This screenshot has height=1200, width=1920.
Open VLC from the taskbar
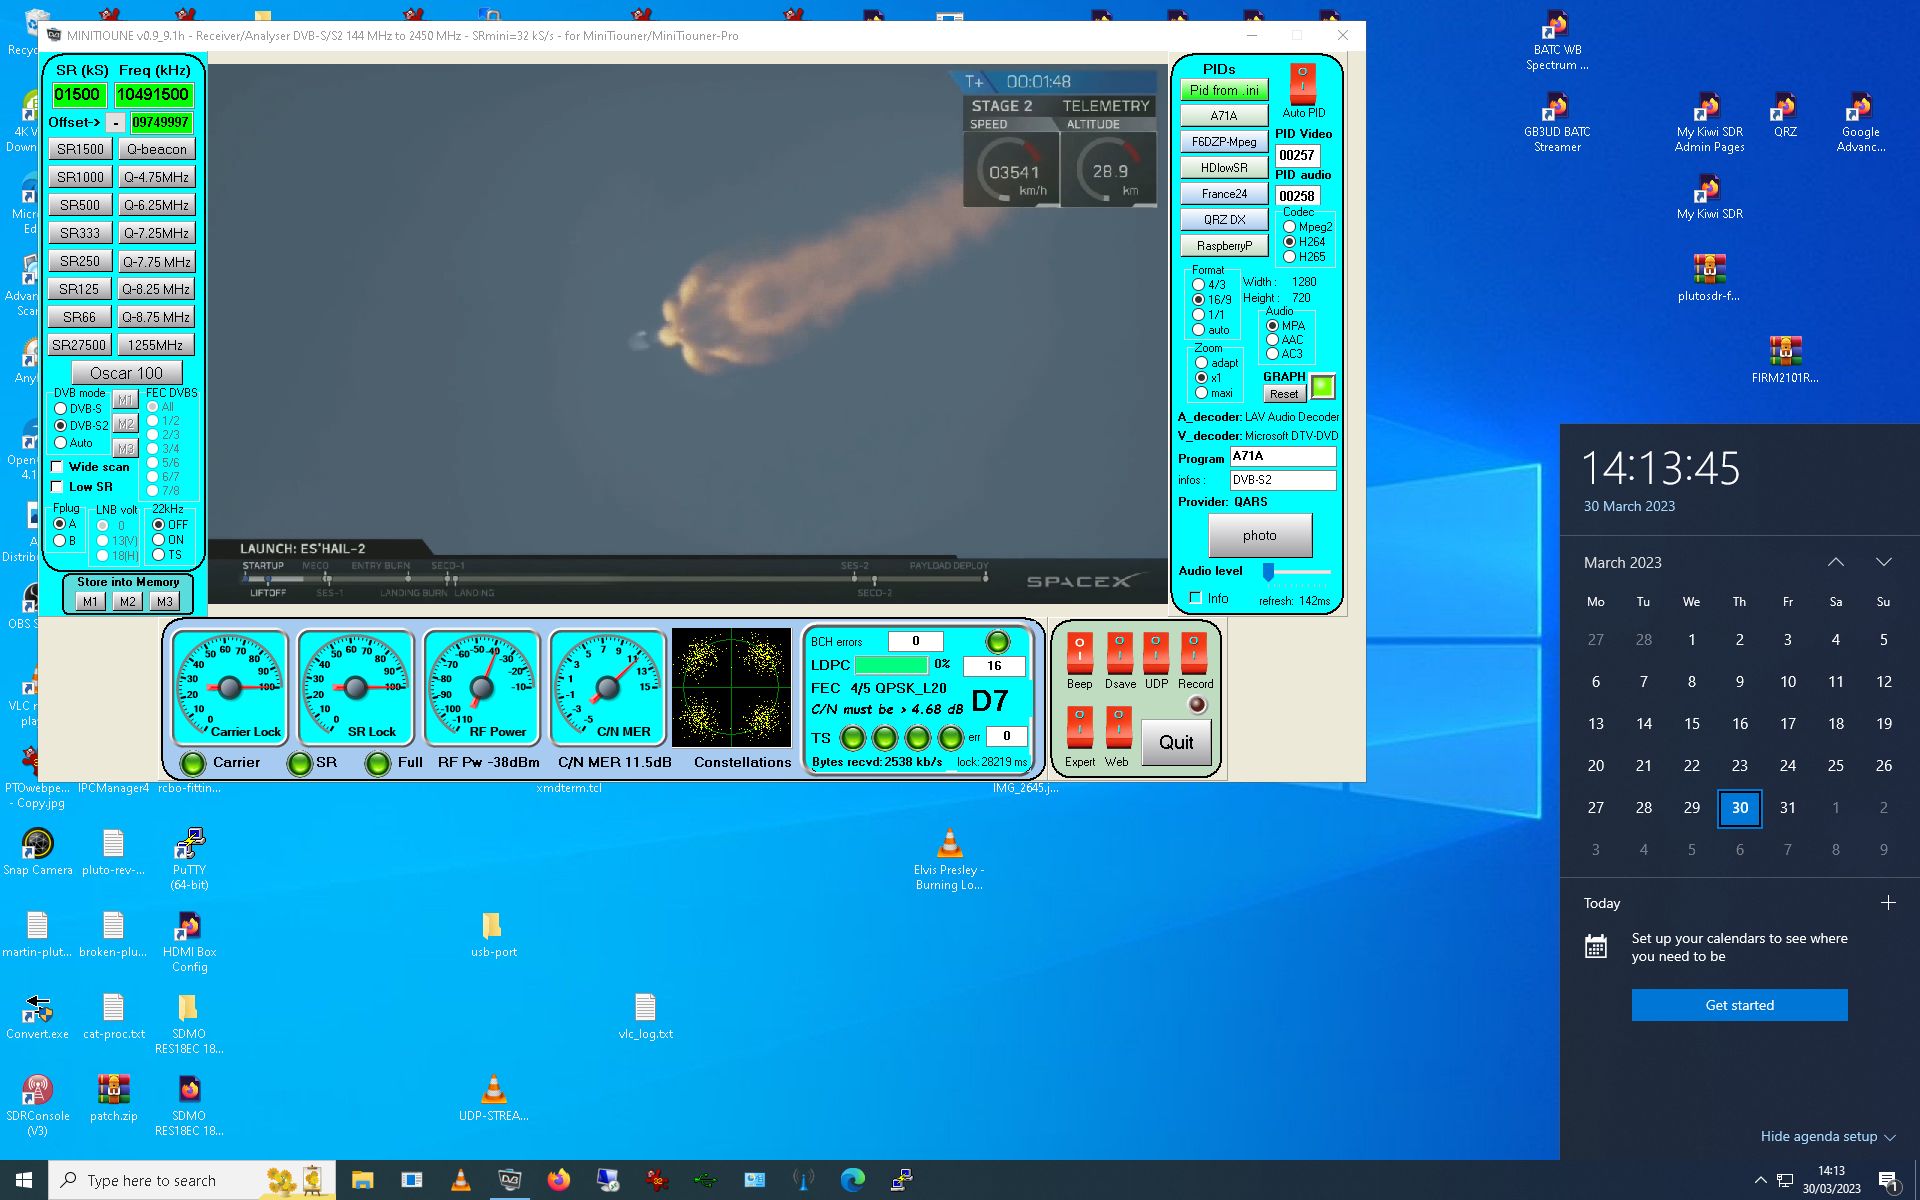coord(460,1180)
